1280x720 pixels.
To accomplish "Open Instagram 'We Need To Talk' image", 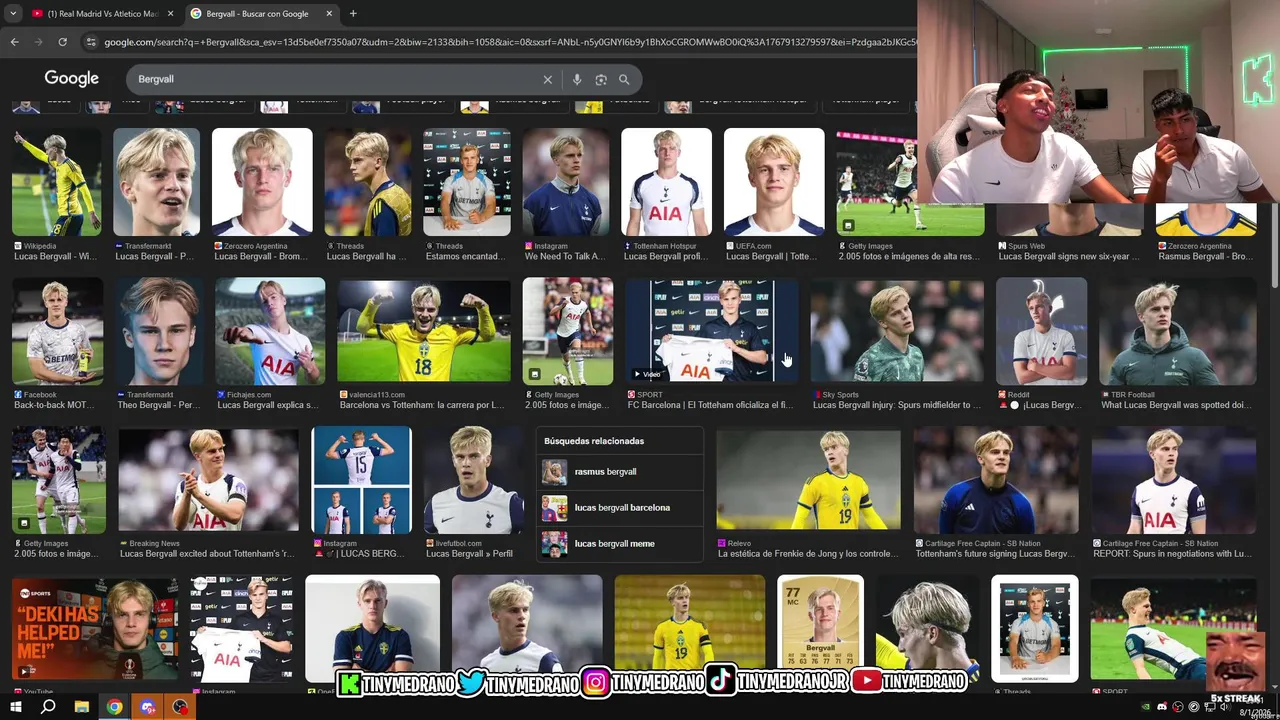I will (566, 182).
